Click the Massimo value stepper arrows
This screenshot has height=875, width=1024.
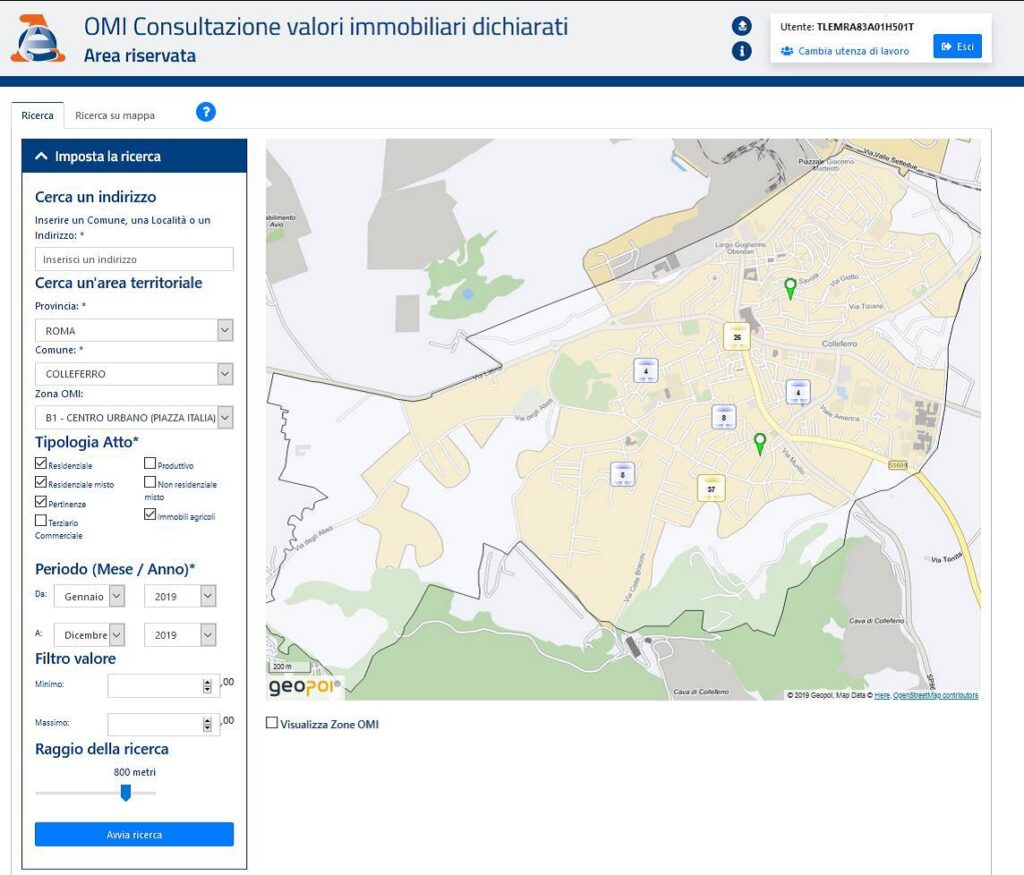pyautogui.click(x=207, y=724)
